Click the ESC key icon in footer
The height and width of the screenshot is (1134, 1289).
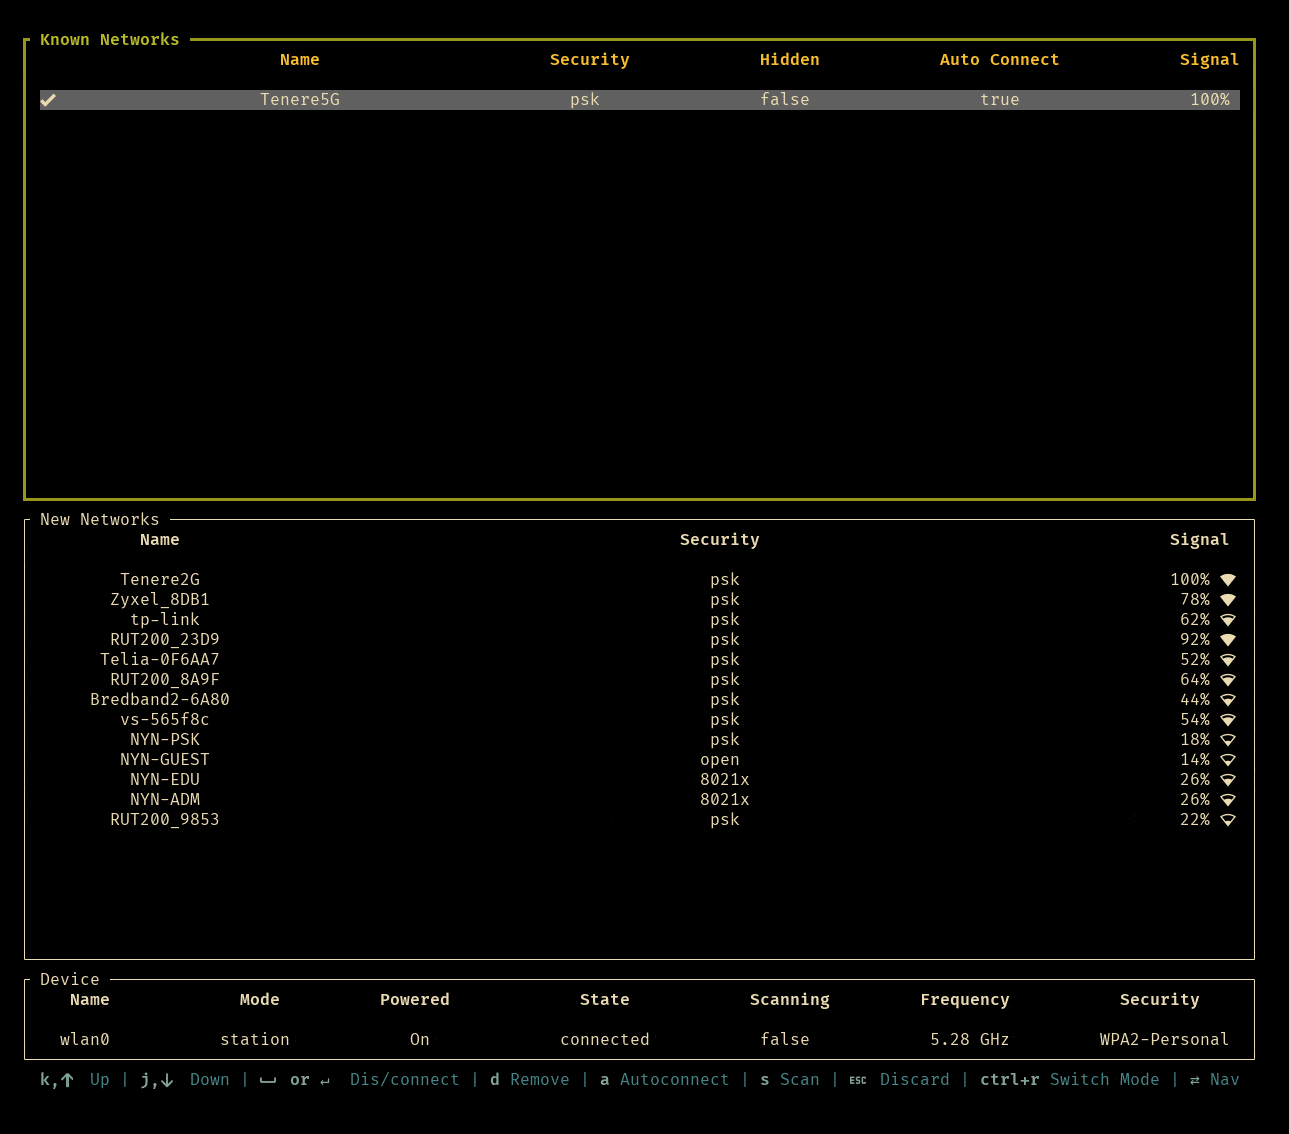click(x=858, y=1080)
